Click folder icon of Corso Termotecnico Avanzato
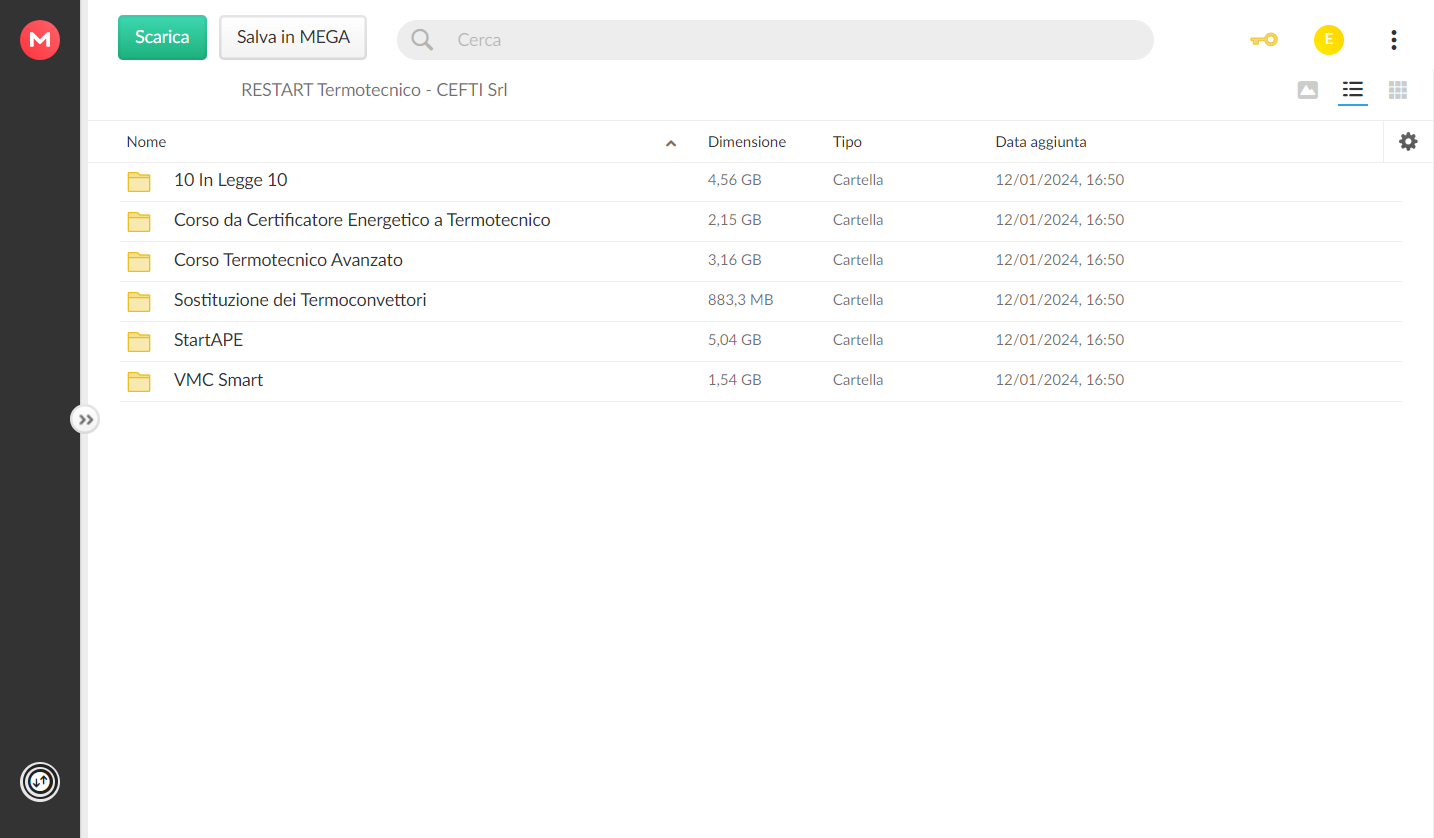This screenshot has height=838, width=1434. click(x=139, y=261)
